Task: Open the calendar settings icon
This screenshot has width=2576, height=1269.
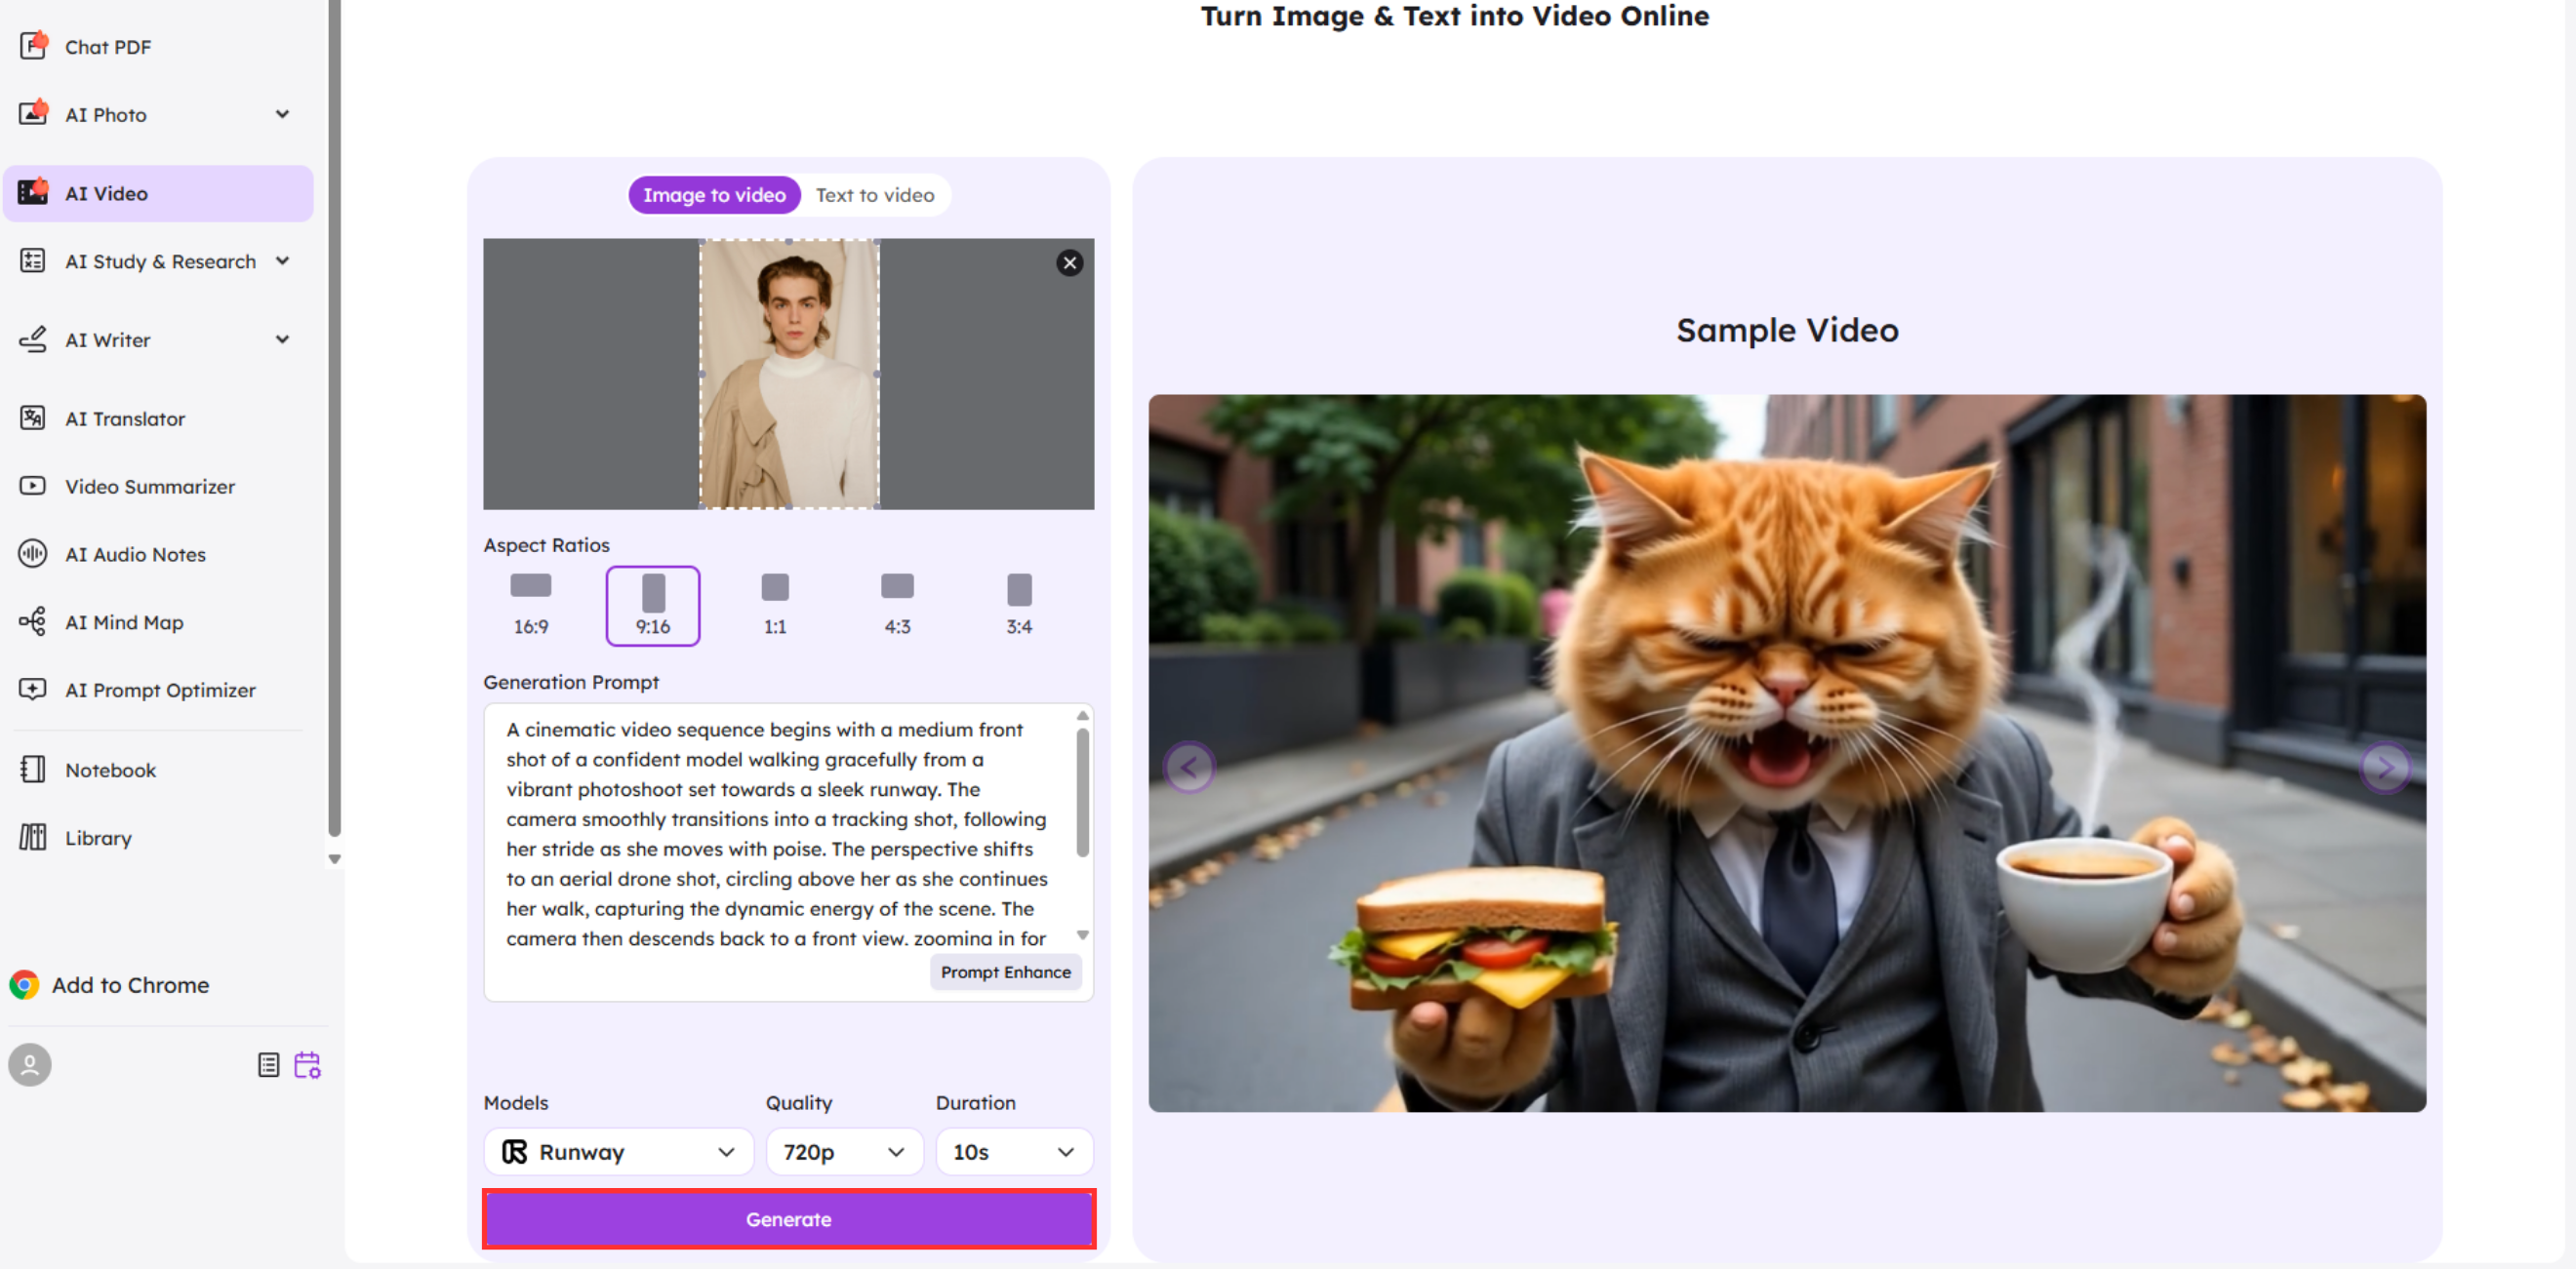Action: tap(308, 1065)
